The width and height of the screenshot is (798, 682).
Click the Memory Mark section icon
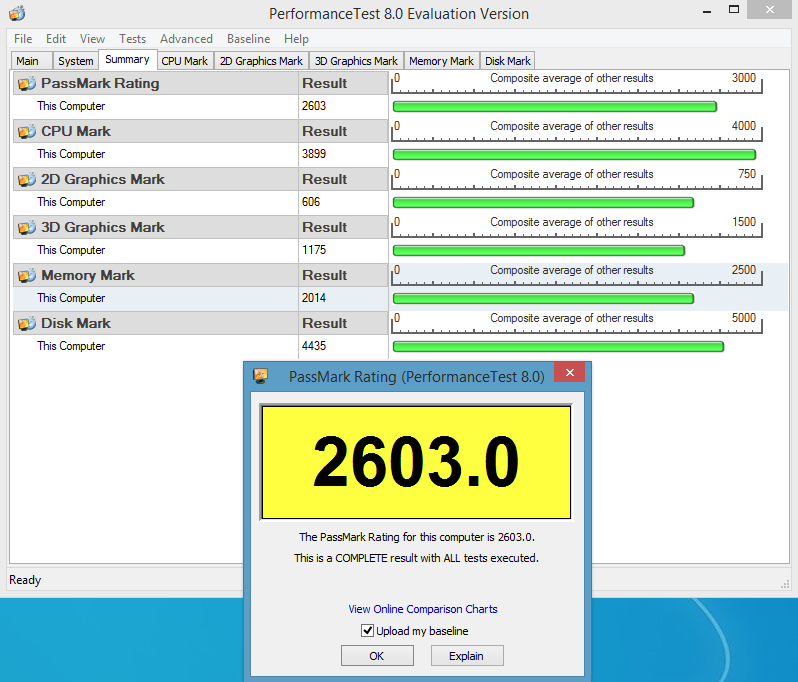pos(27,275)
